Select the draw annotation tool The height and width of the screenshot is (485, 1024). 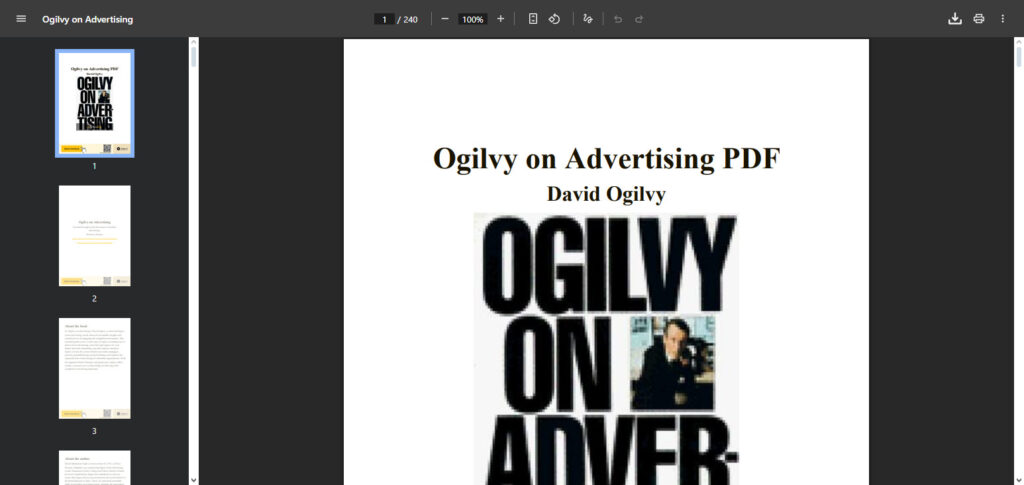point(588,19)
